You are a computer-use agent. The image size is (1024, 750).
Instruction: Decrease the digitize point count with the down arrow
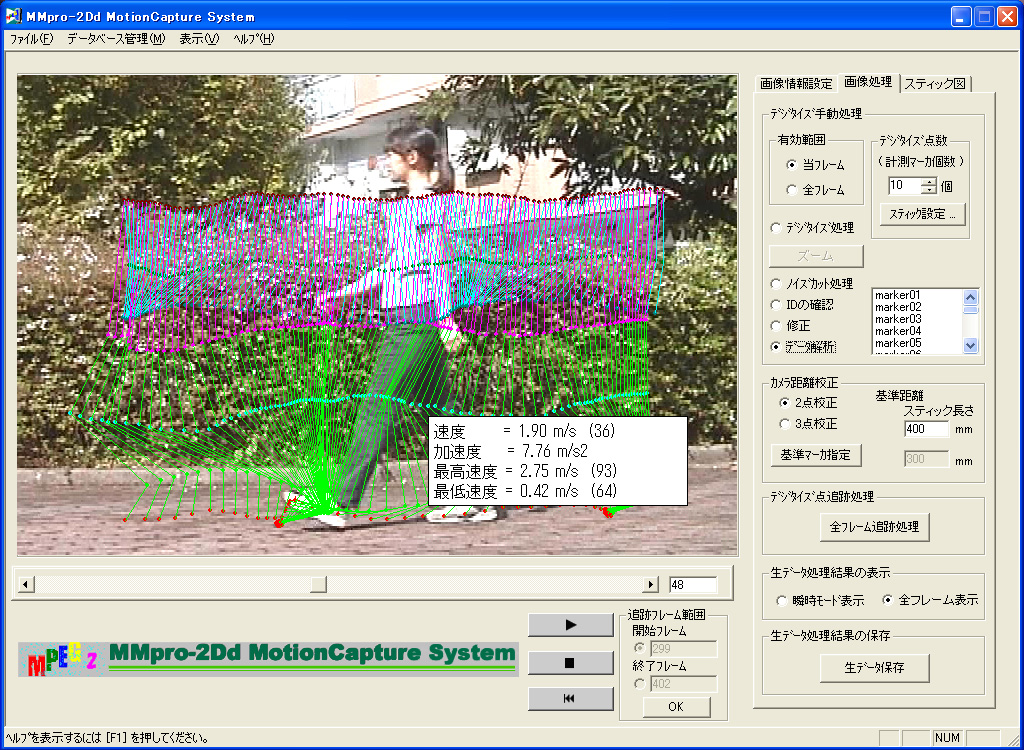[x=929, y=190]
